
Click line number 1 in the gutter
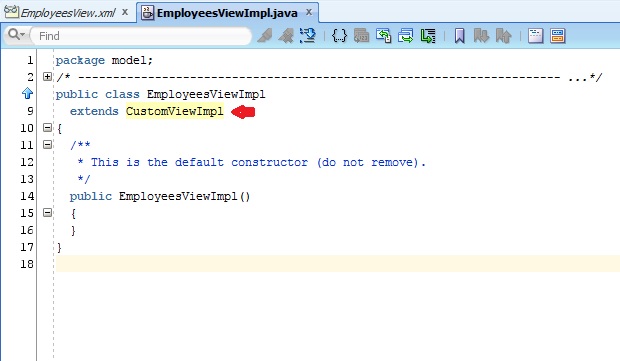30,60
